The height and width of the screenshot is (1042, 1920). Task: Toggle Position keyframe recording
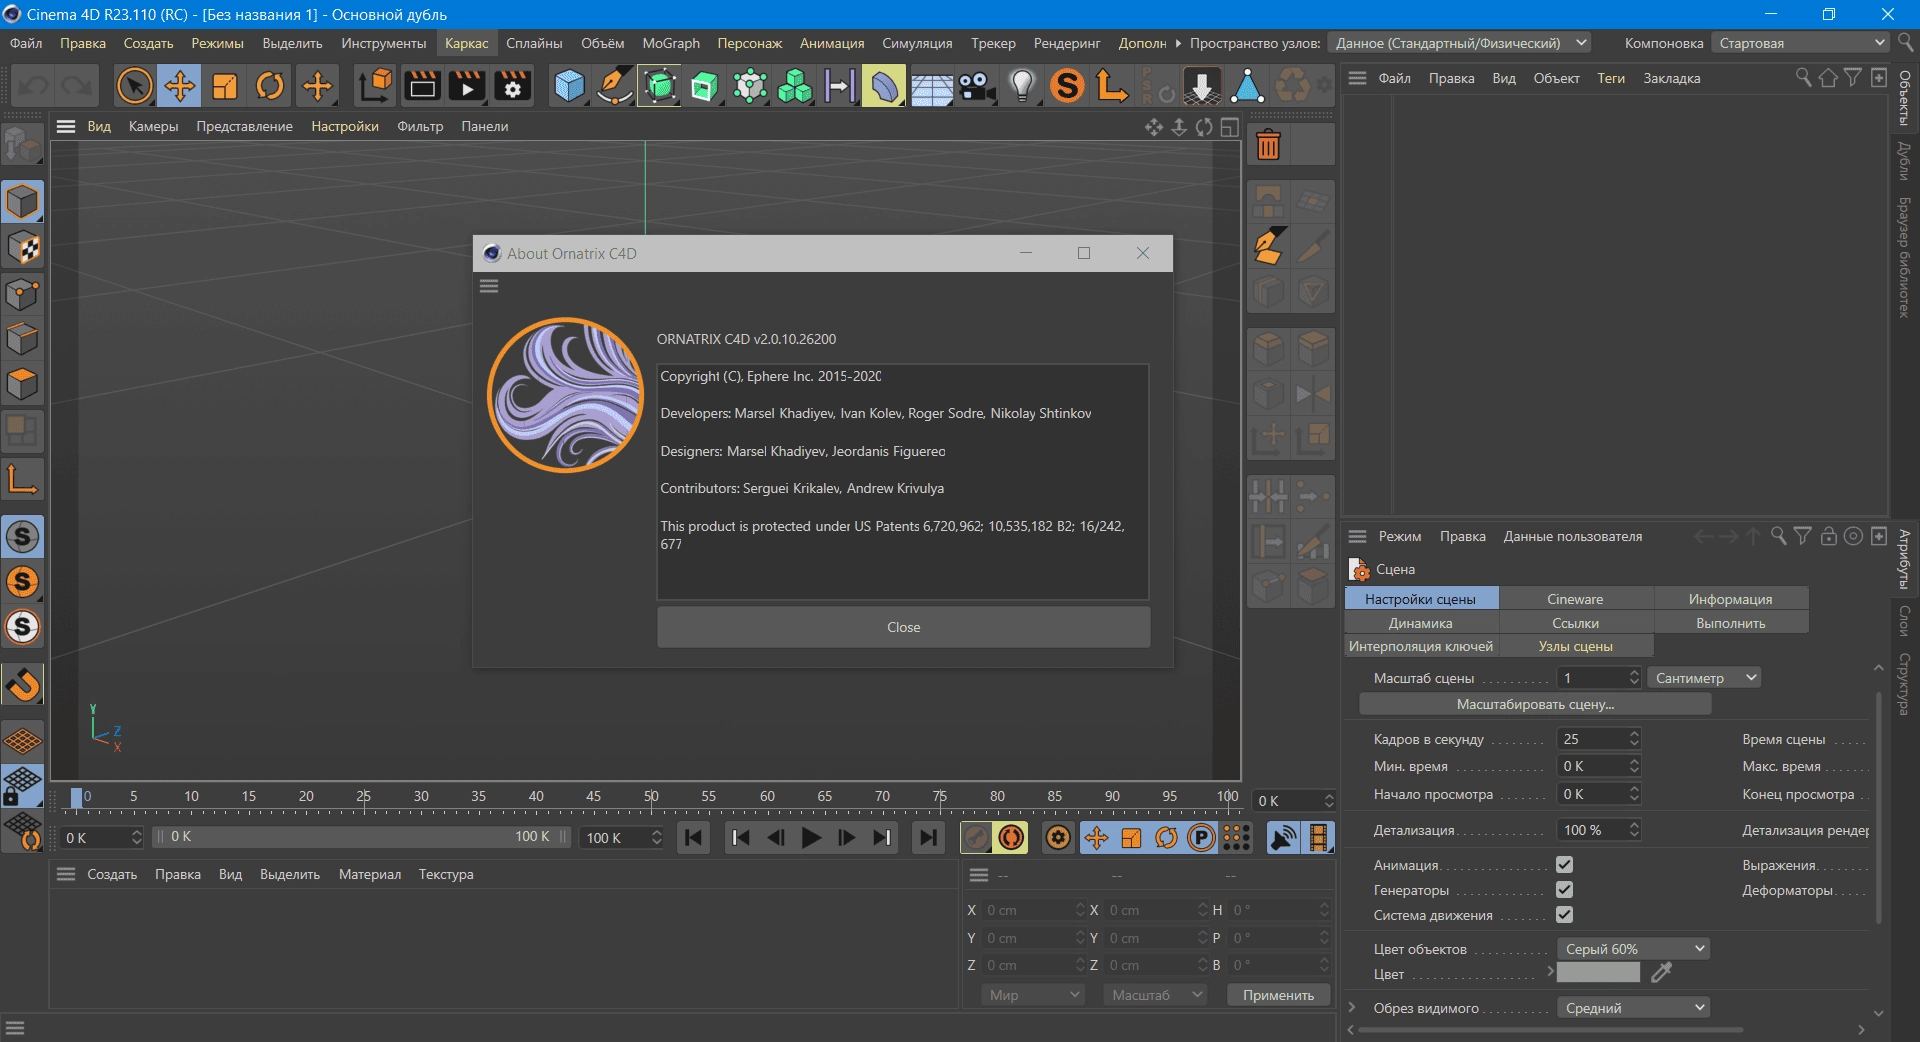coord(1097,838)
